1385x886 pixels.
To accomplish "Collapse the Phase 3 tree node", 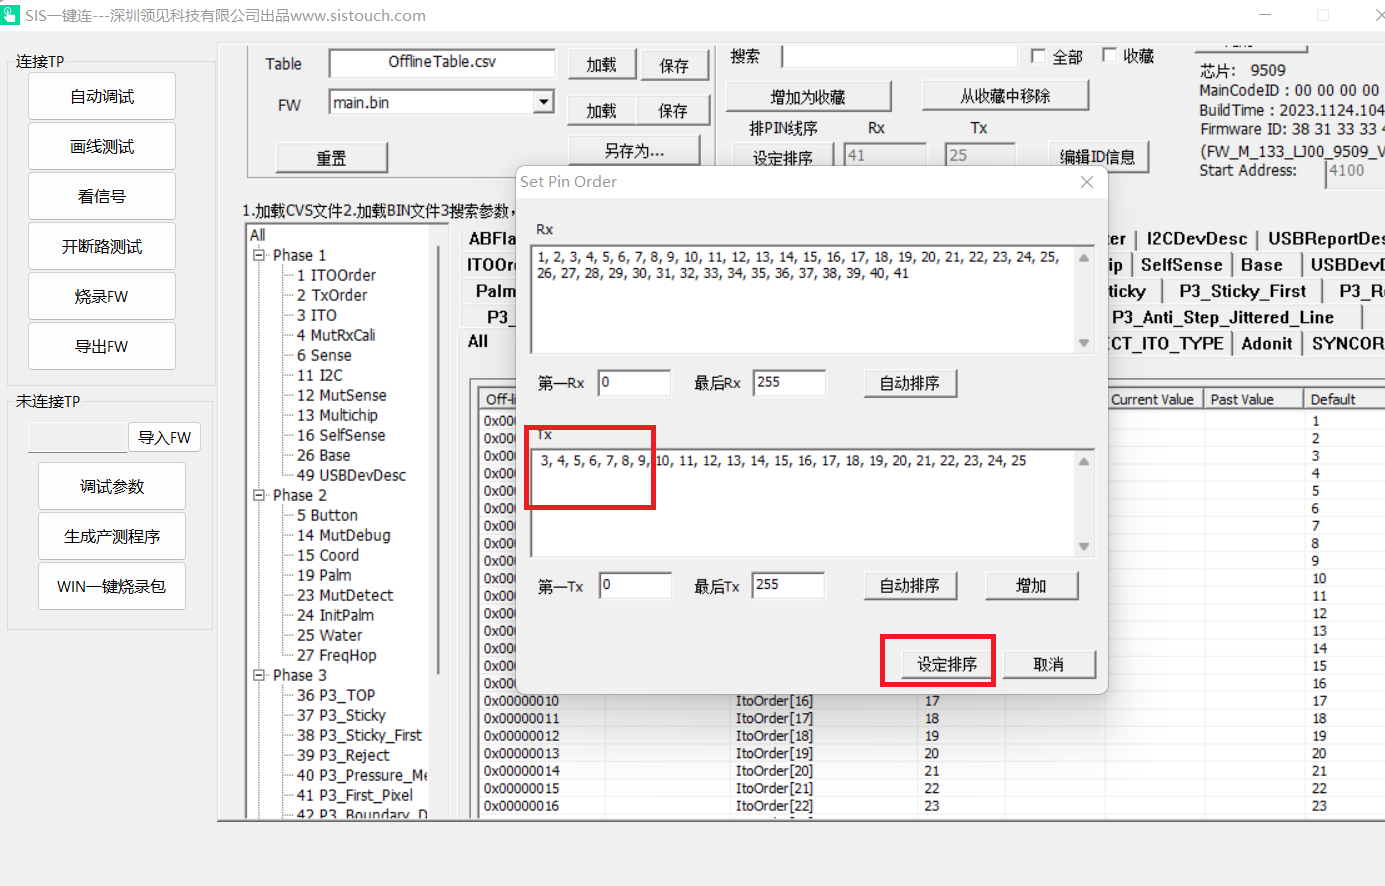I will [259, 675].
